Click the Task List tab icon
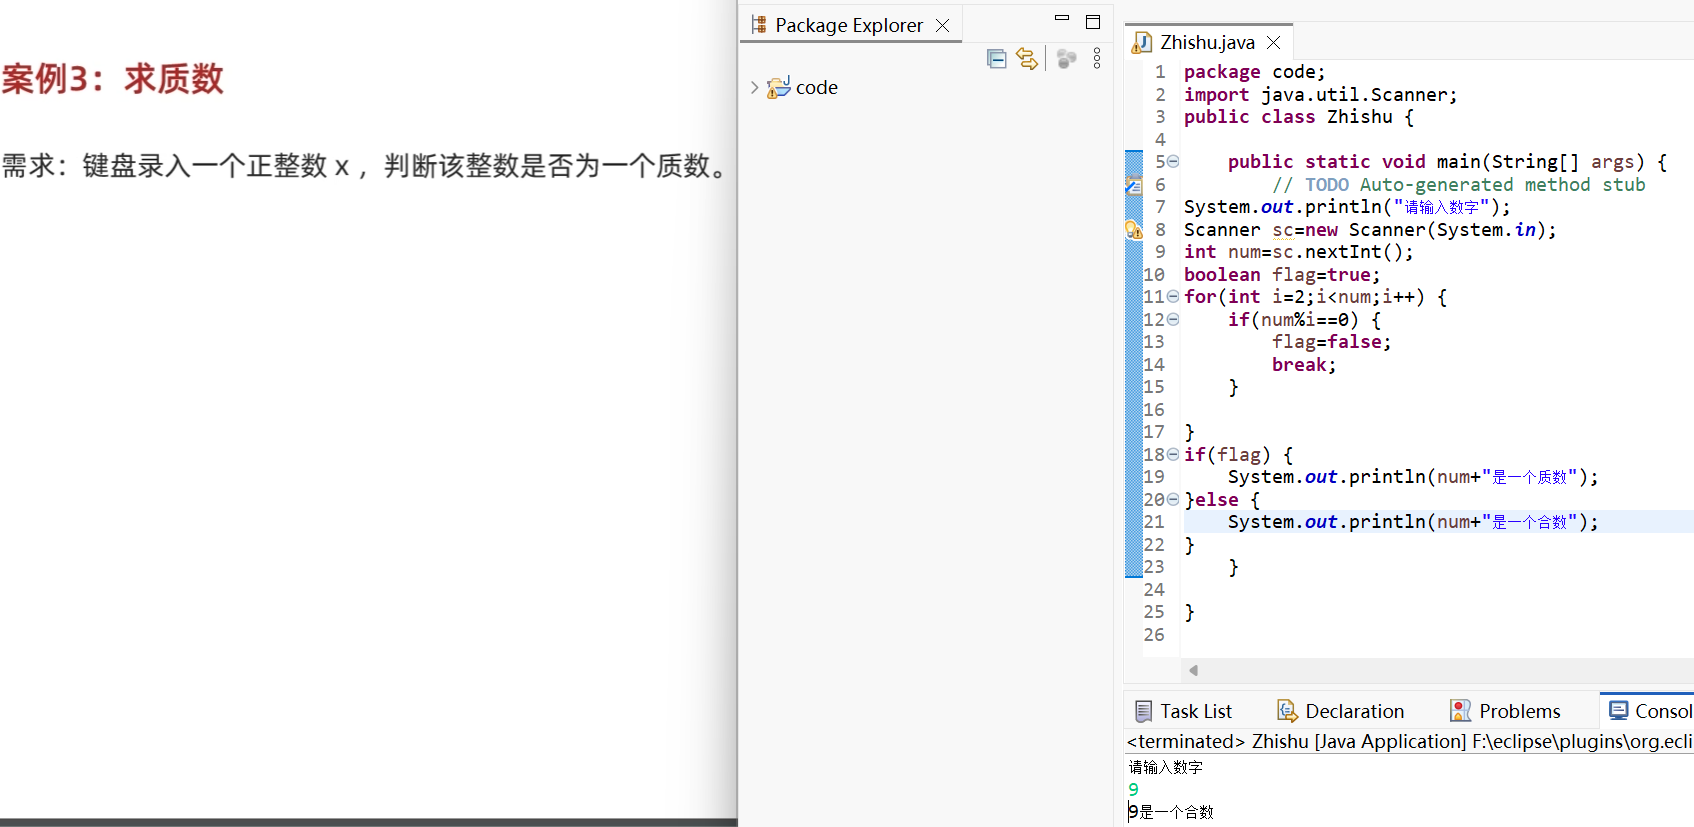1694x827 pixels. click(x=1144, y=711)
